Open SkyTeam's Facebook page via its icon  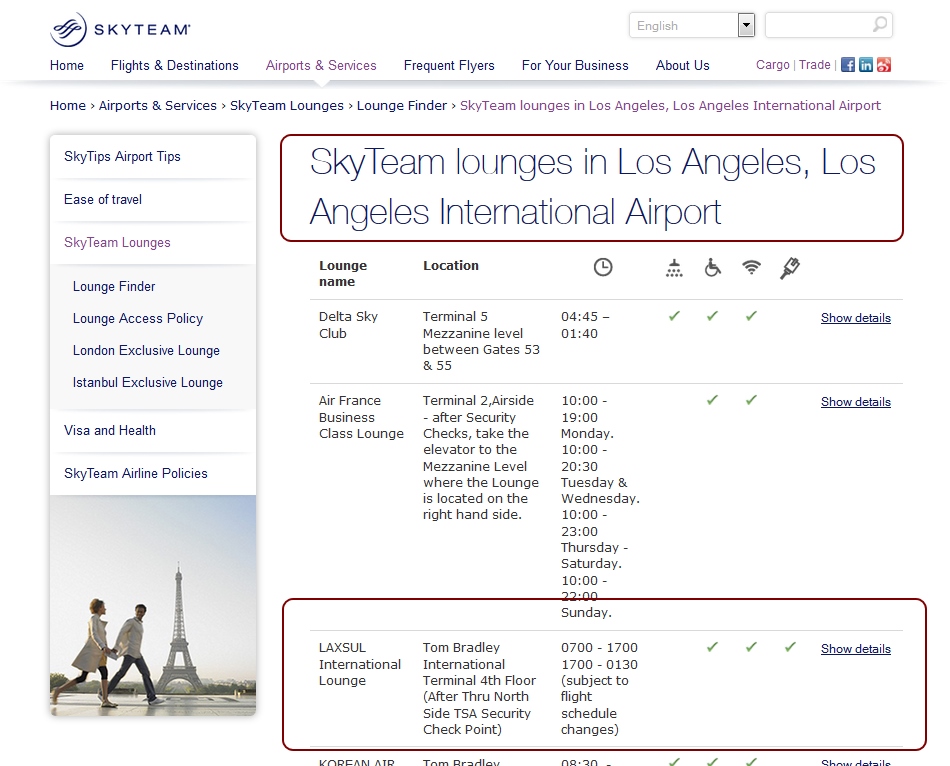(846, 64)
